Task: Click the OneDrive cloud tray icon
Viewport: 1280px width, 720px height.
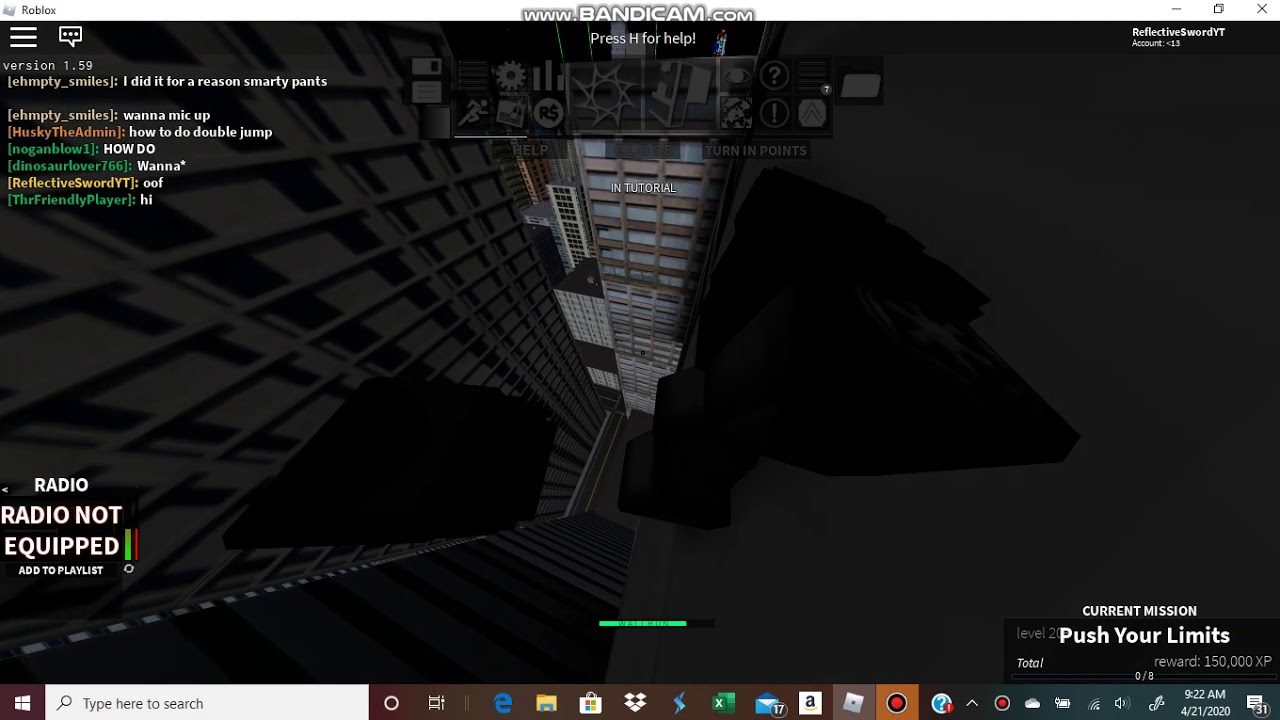Action: [x=1032, y=703]
